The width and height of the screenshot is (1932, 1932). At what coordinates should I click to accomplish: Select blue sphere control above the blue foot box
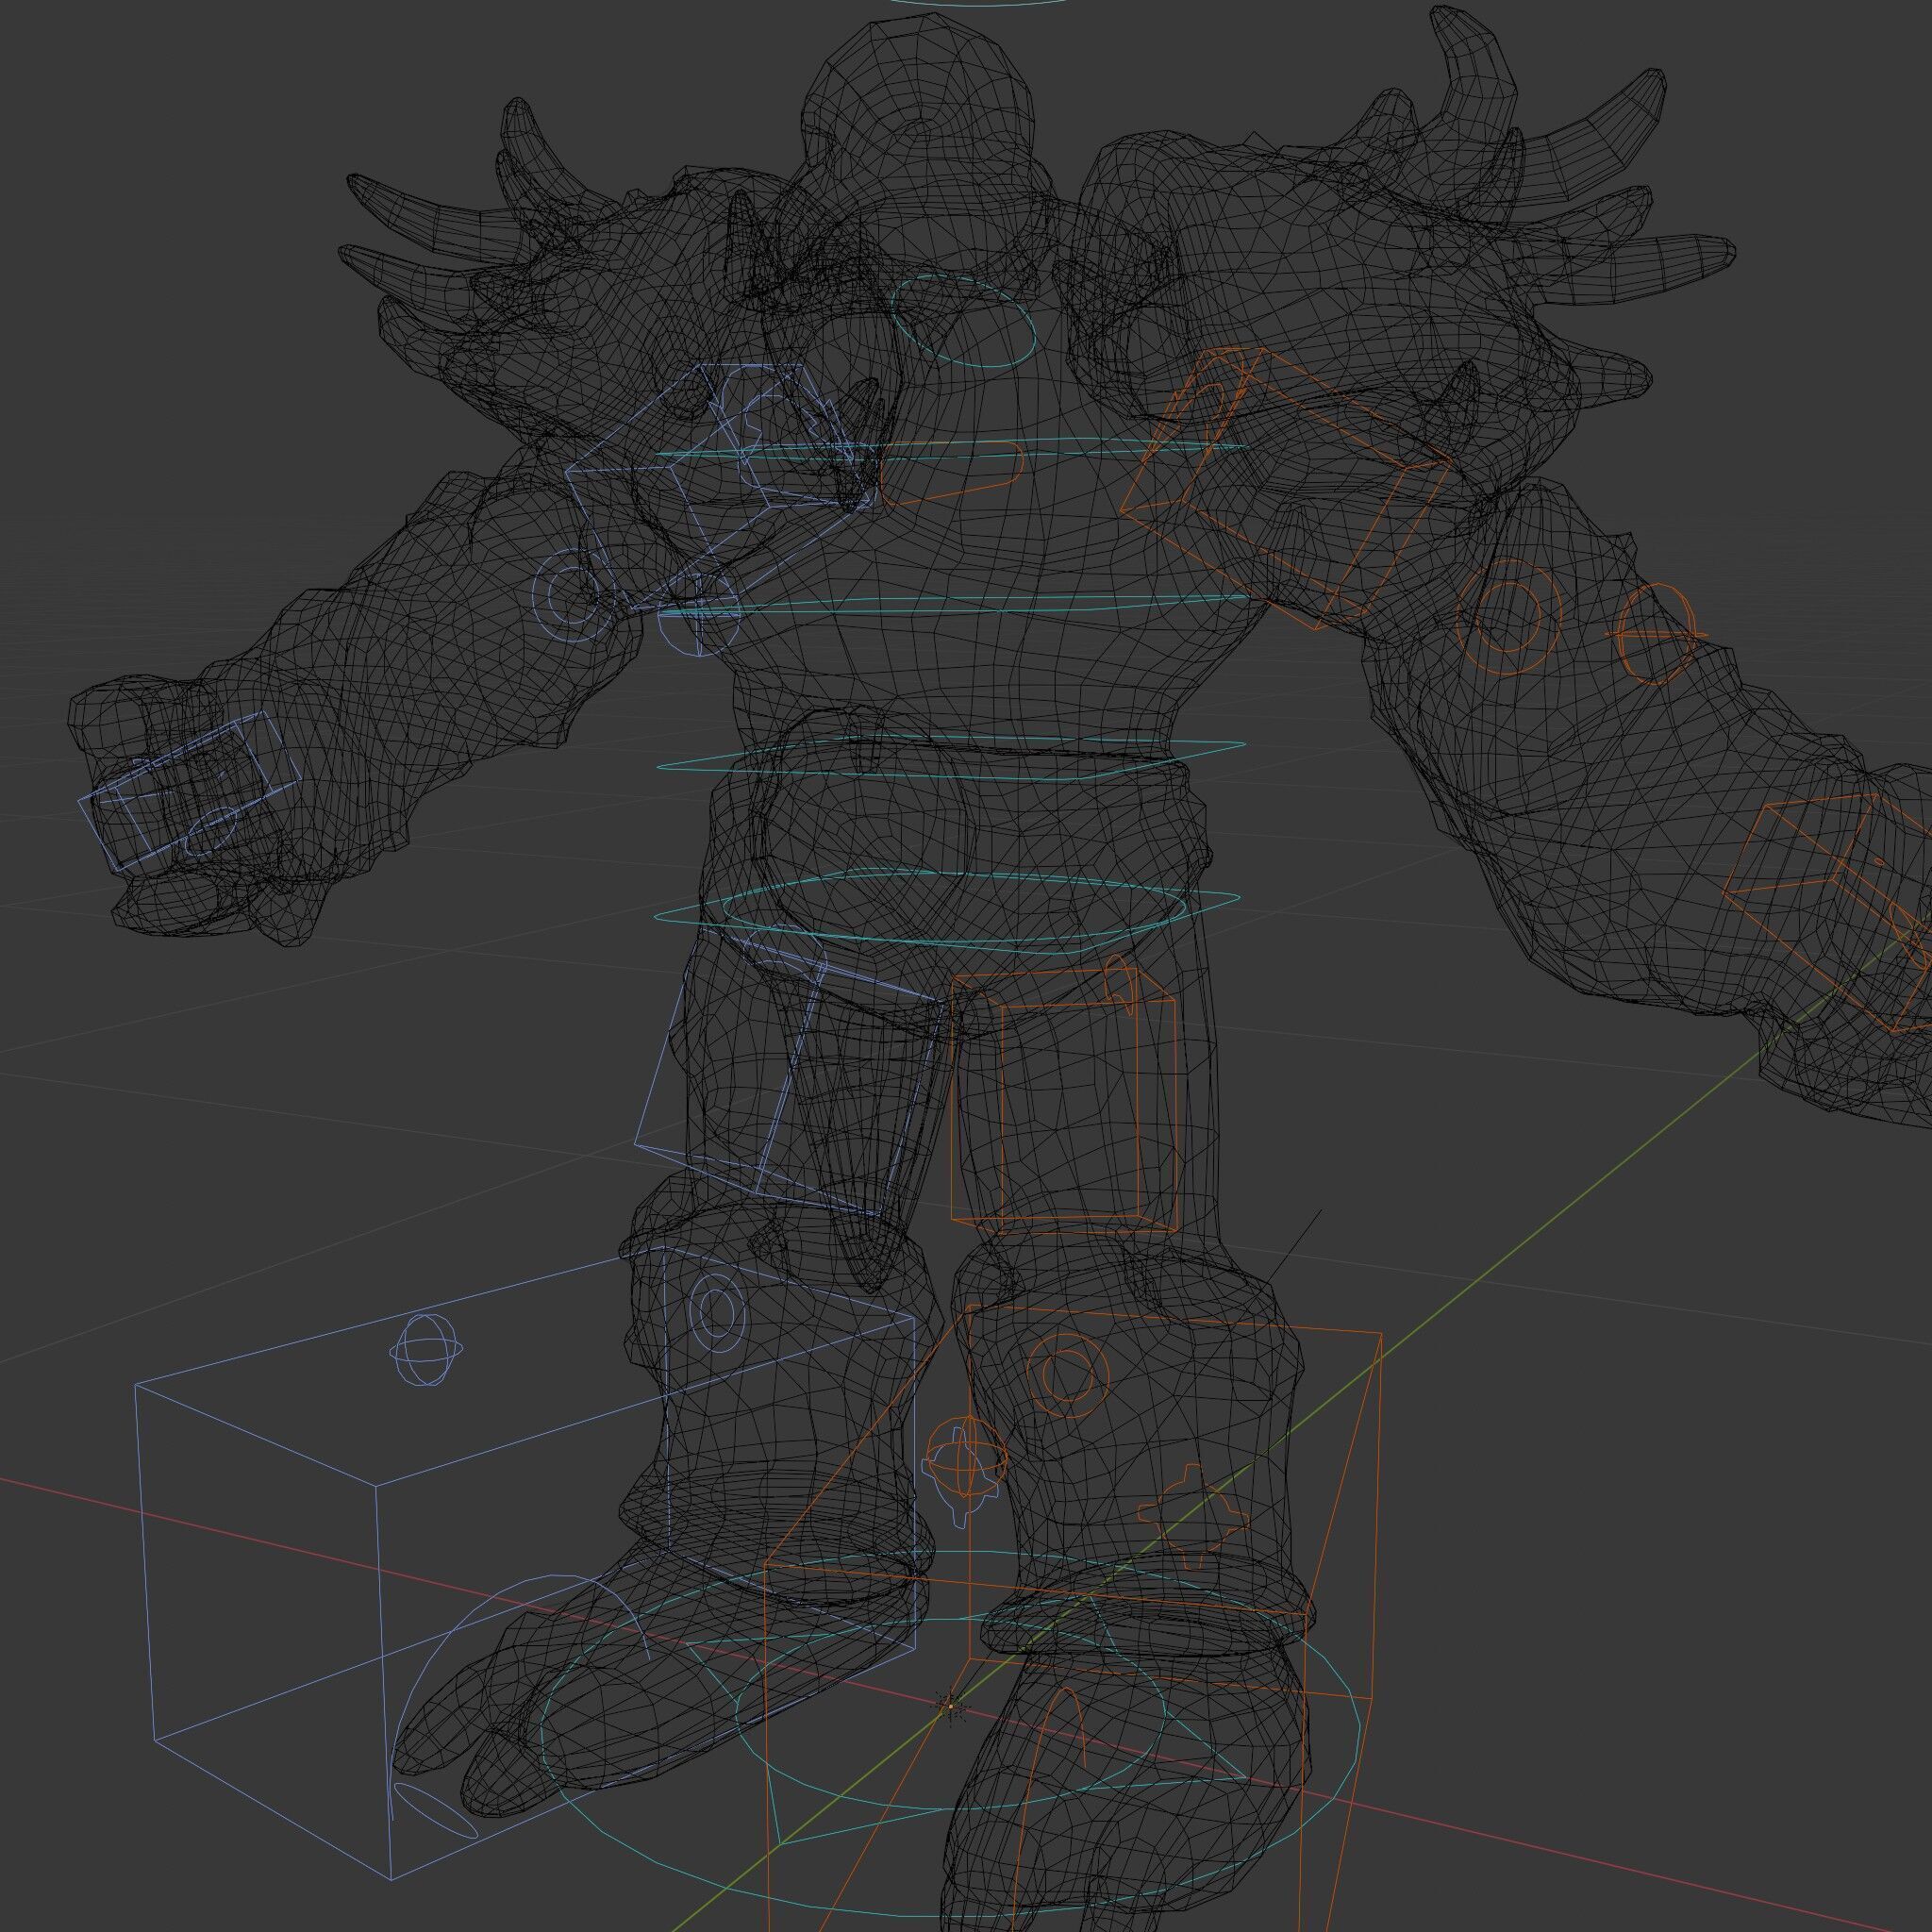point(428,1350)
